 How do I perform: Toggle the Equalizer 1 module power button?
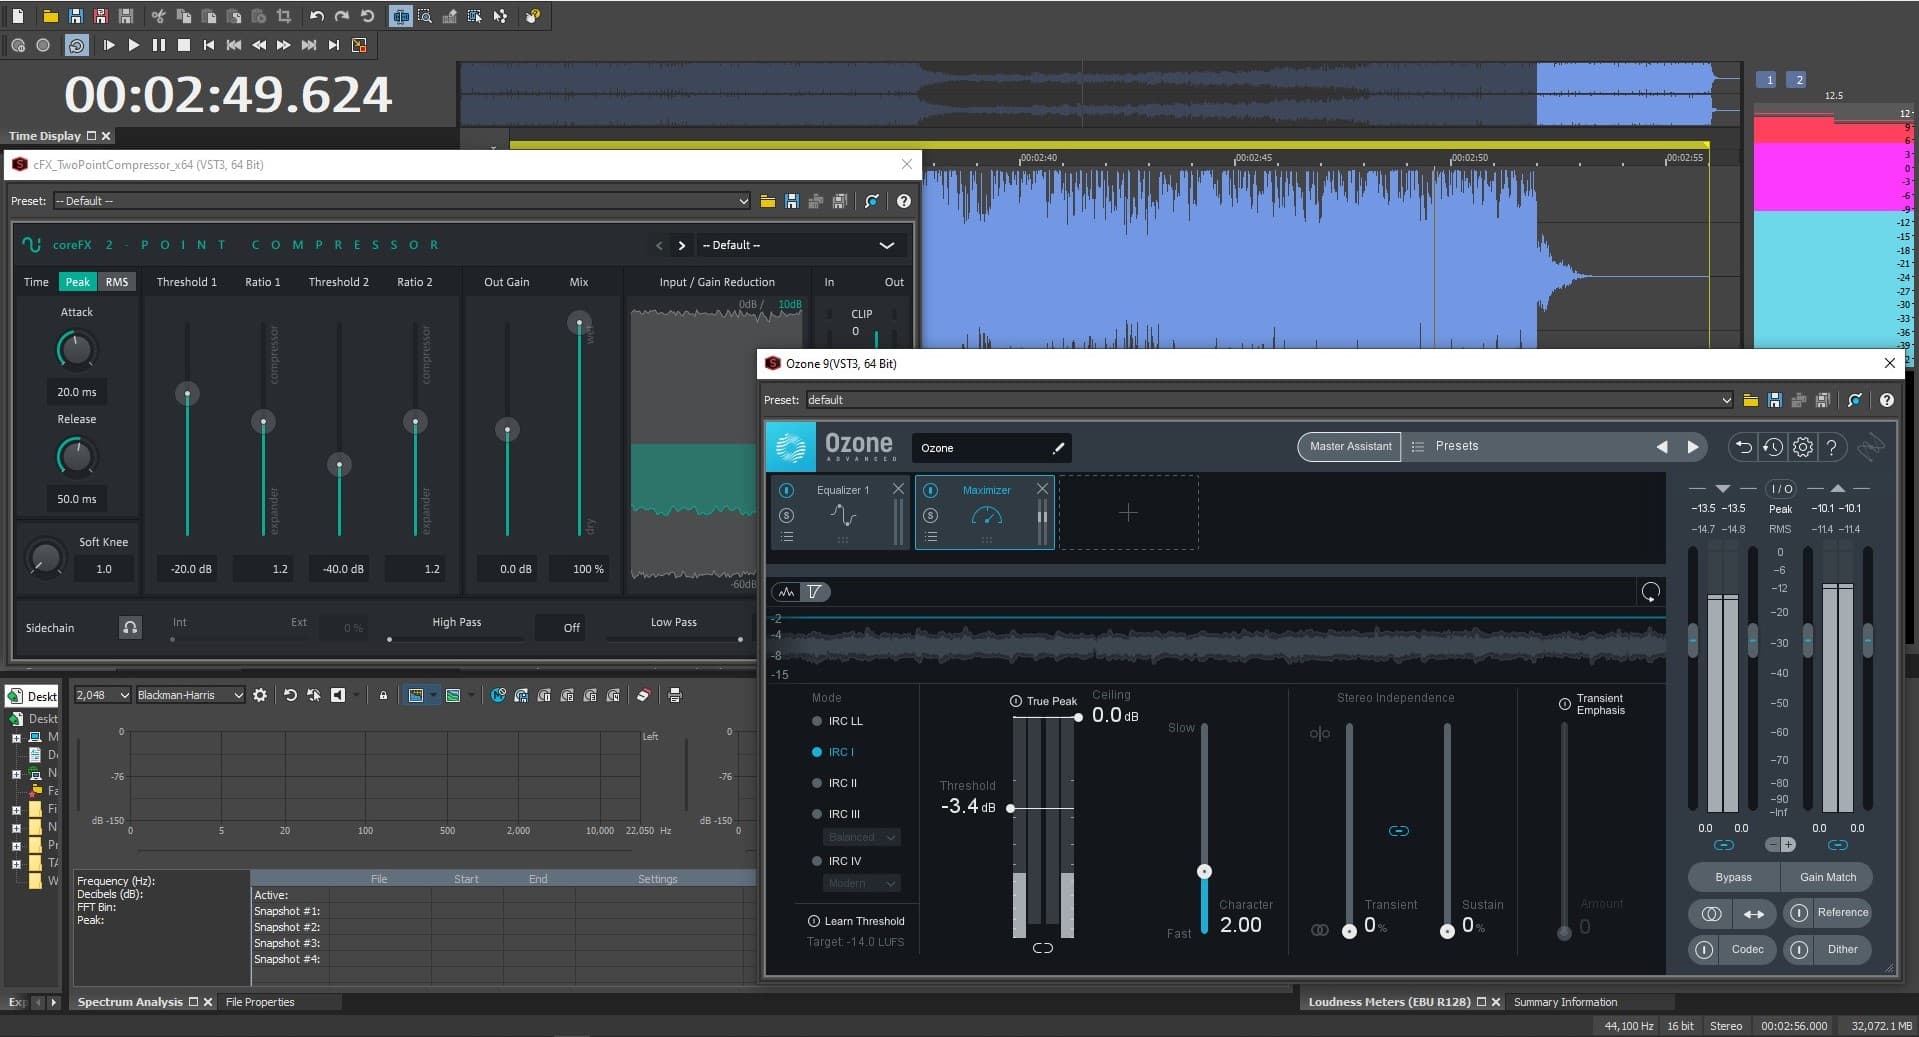tap(786, 490)
